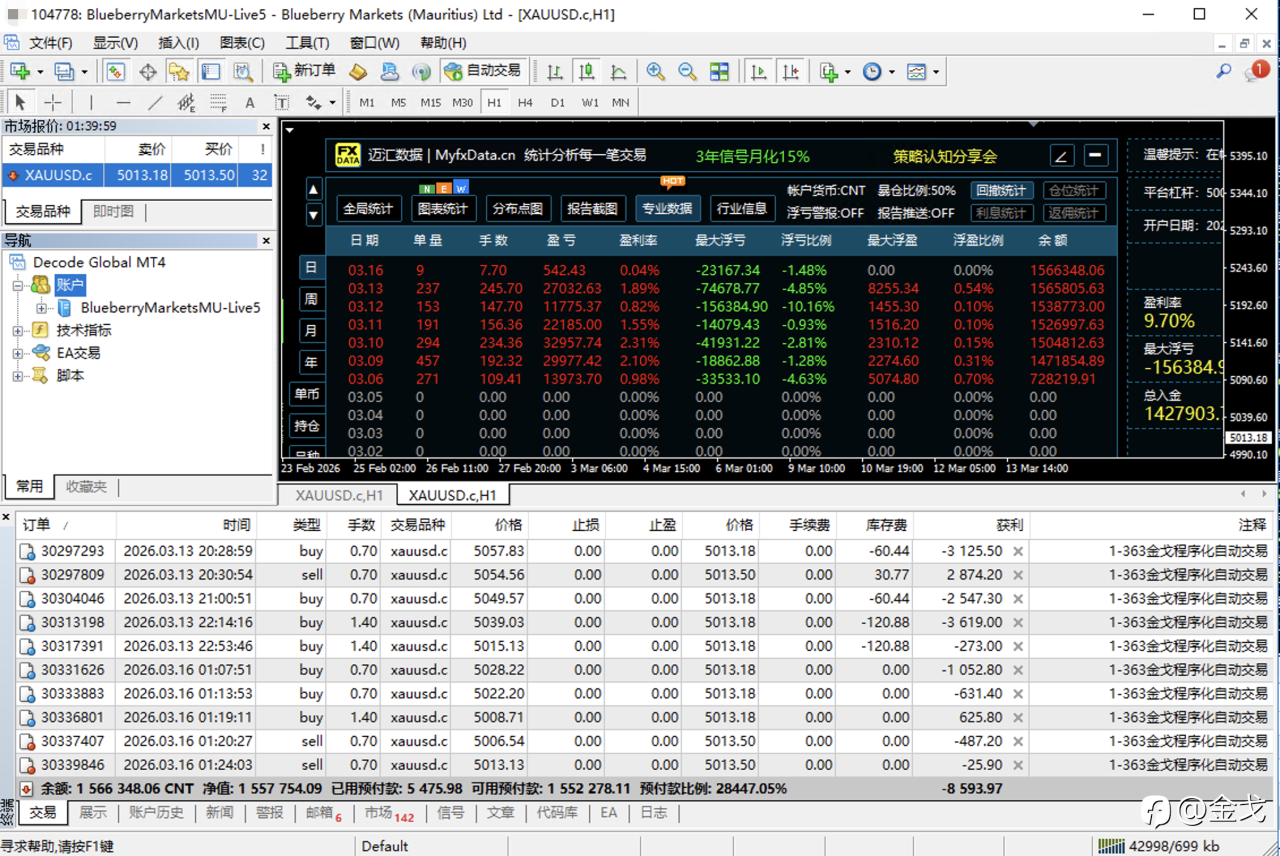Click the 新订单 (New Order) toolbar button

point(305,71)
